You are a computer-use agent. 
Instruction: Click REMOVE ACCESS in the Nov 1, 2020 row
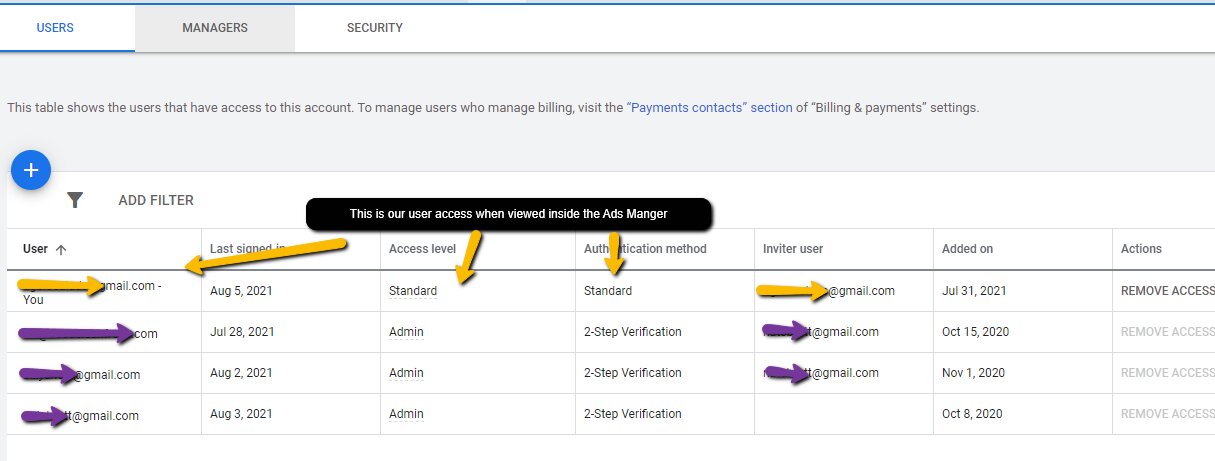pos(1167,373)
